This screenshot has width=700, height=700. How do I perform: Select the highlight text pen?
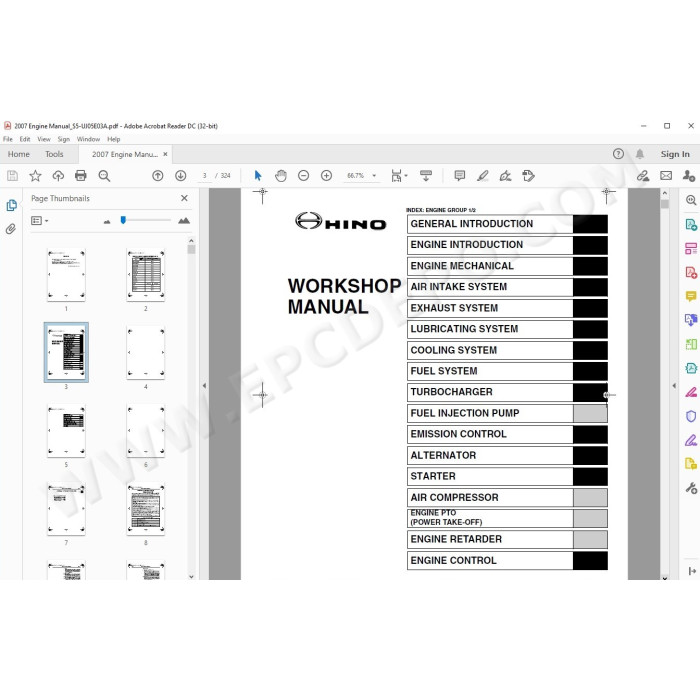coord(482,176)
